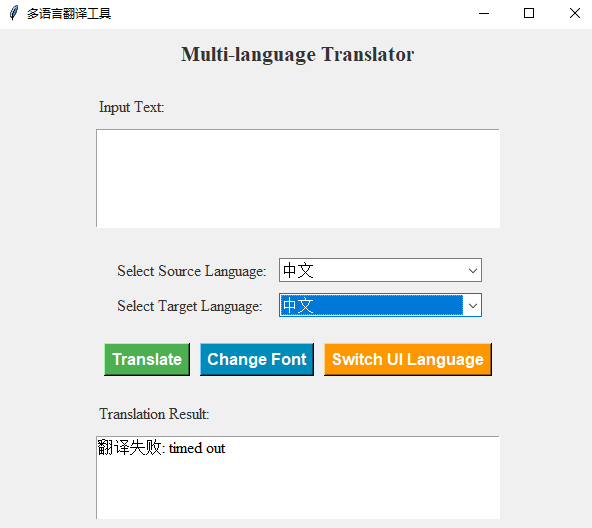Click inside the Translation Result box
The width and height of the screenshot is (592, 528).
coord(298,477)
